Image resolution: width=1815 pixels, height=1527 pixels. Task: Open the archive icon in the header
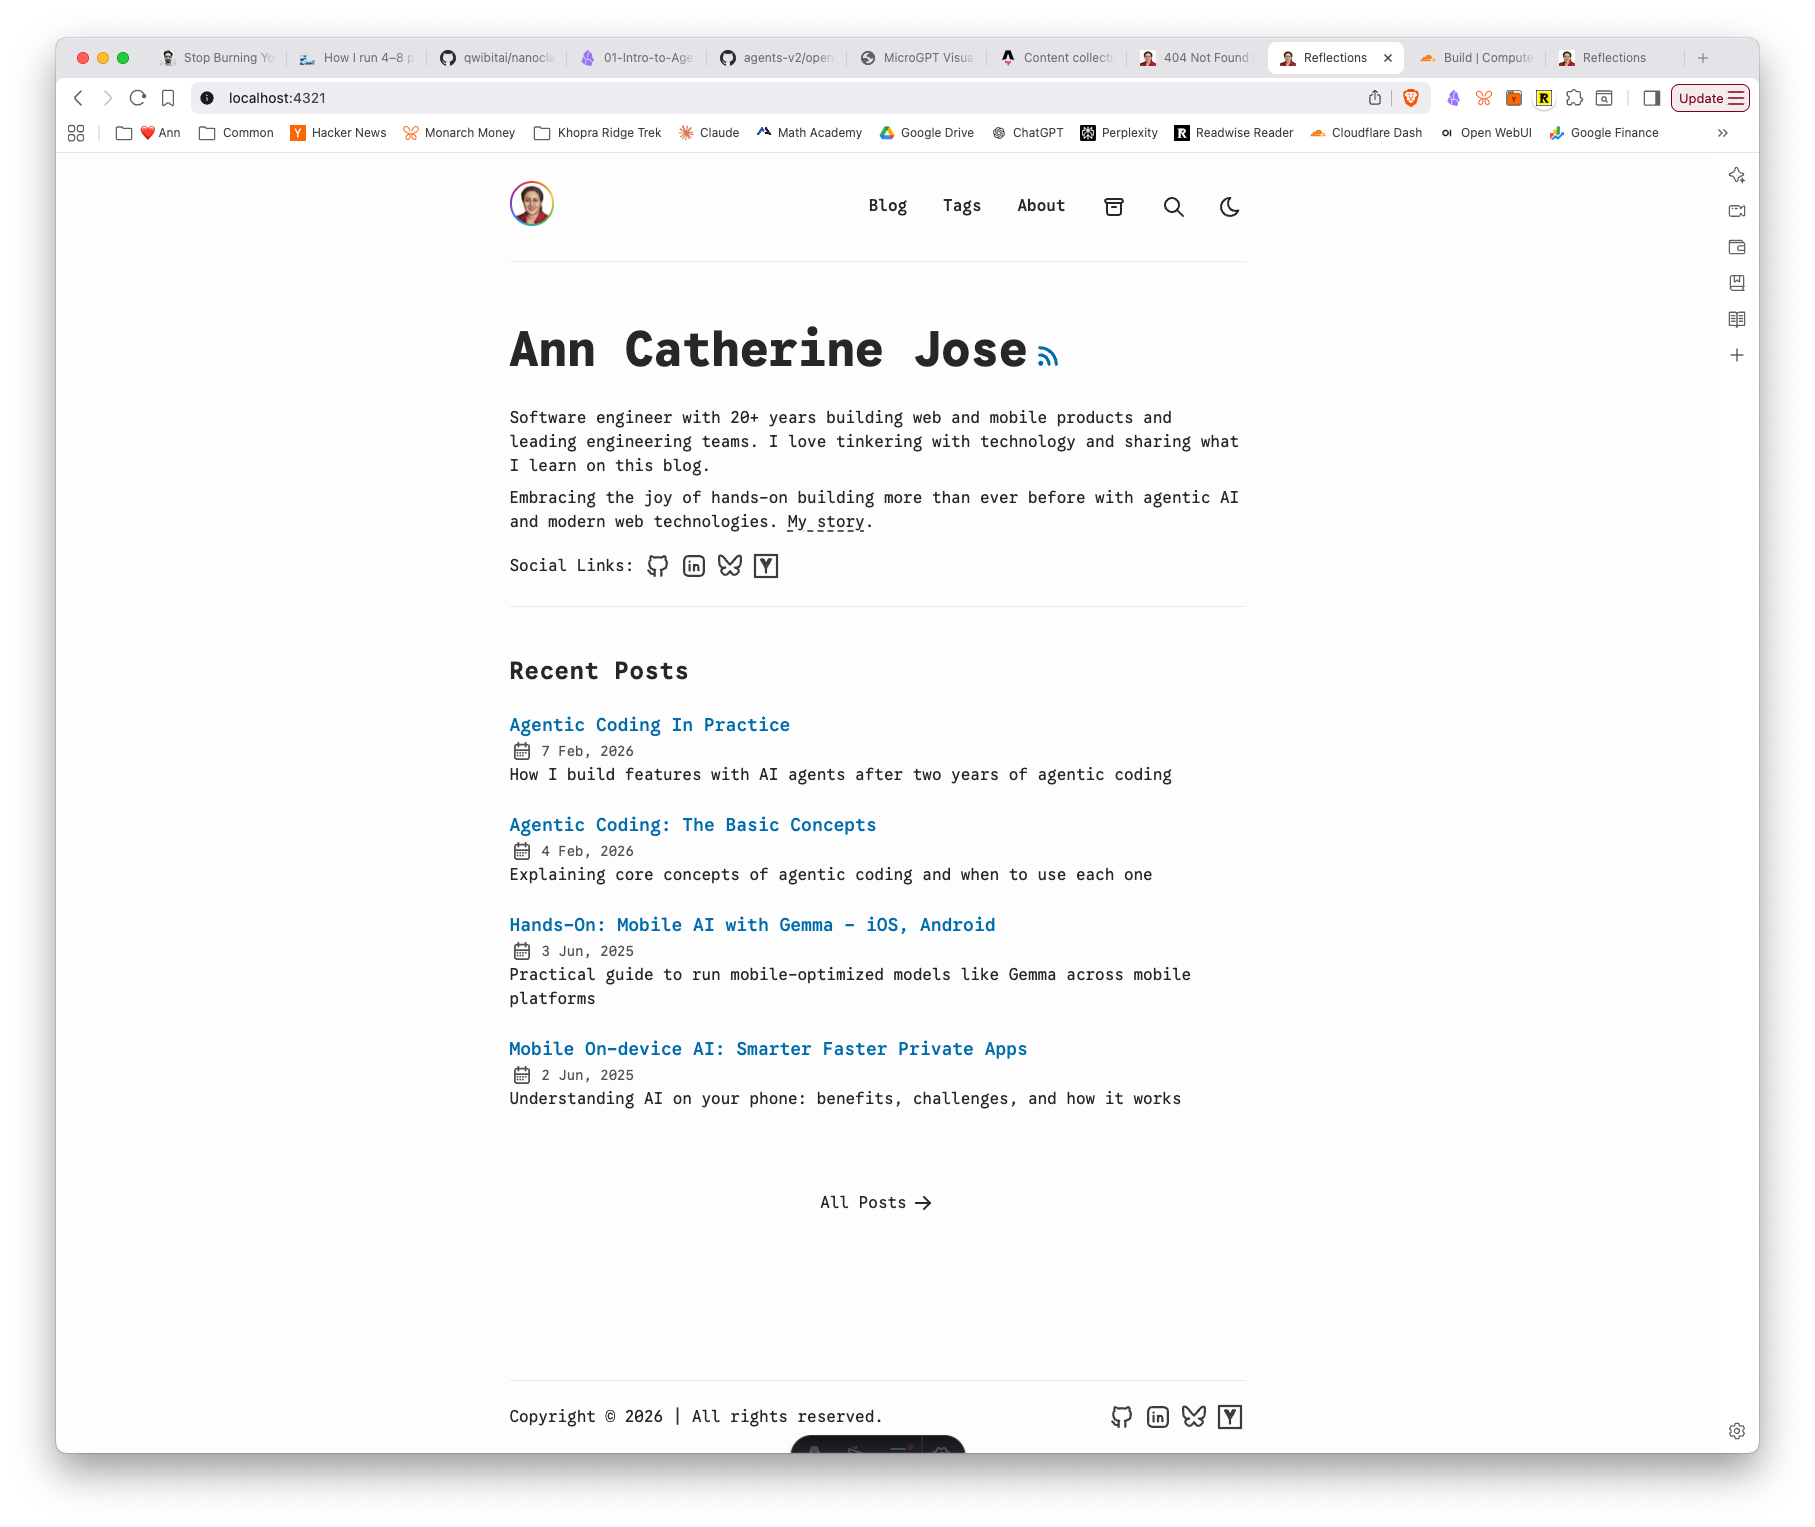pyautogui.click(x=1113, y=207)
